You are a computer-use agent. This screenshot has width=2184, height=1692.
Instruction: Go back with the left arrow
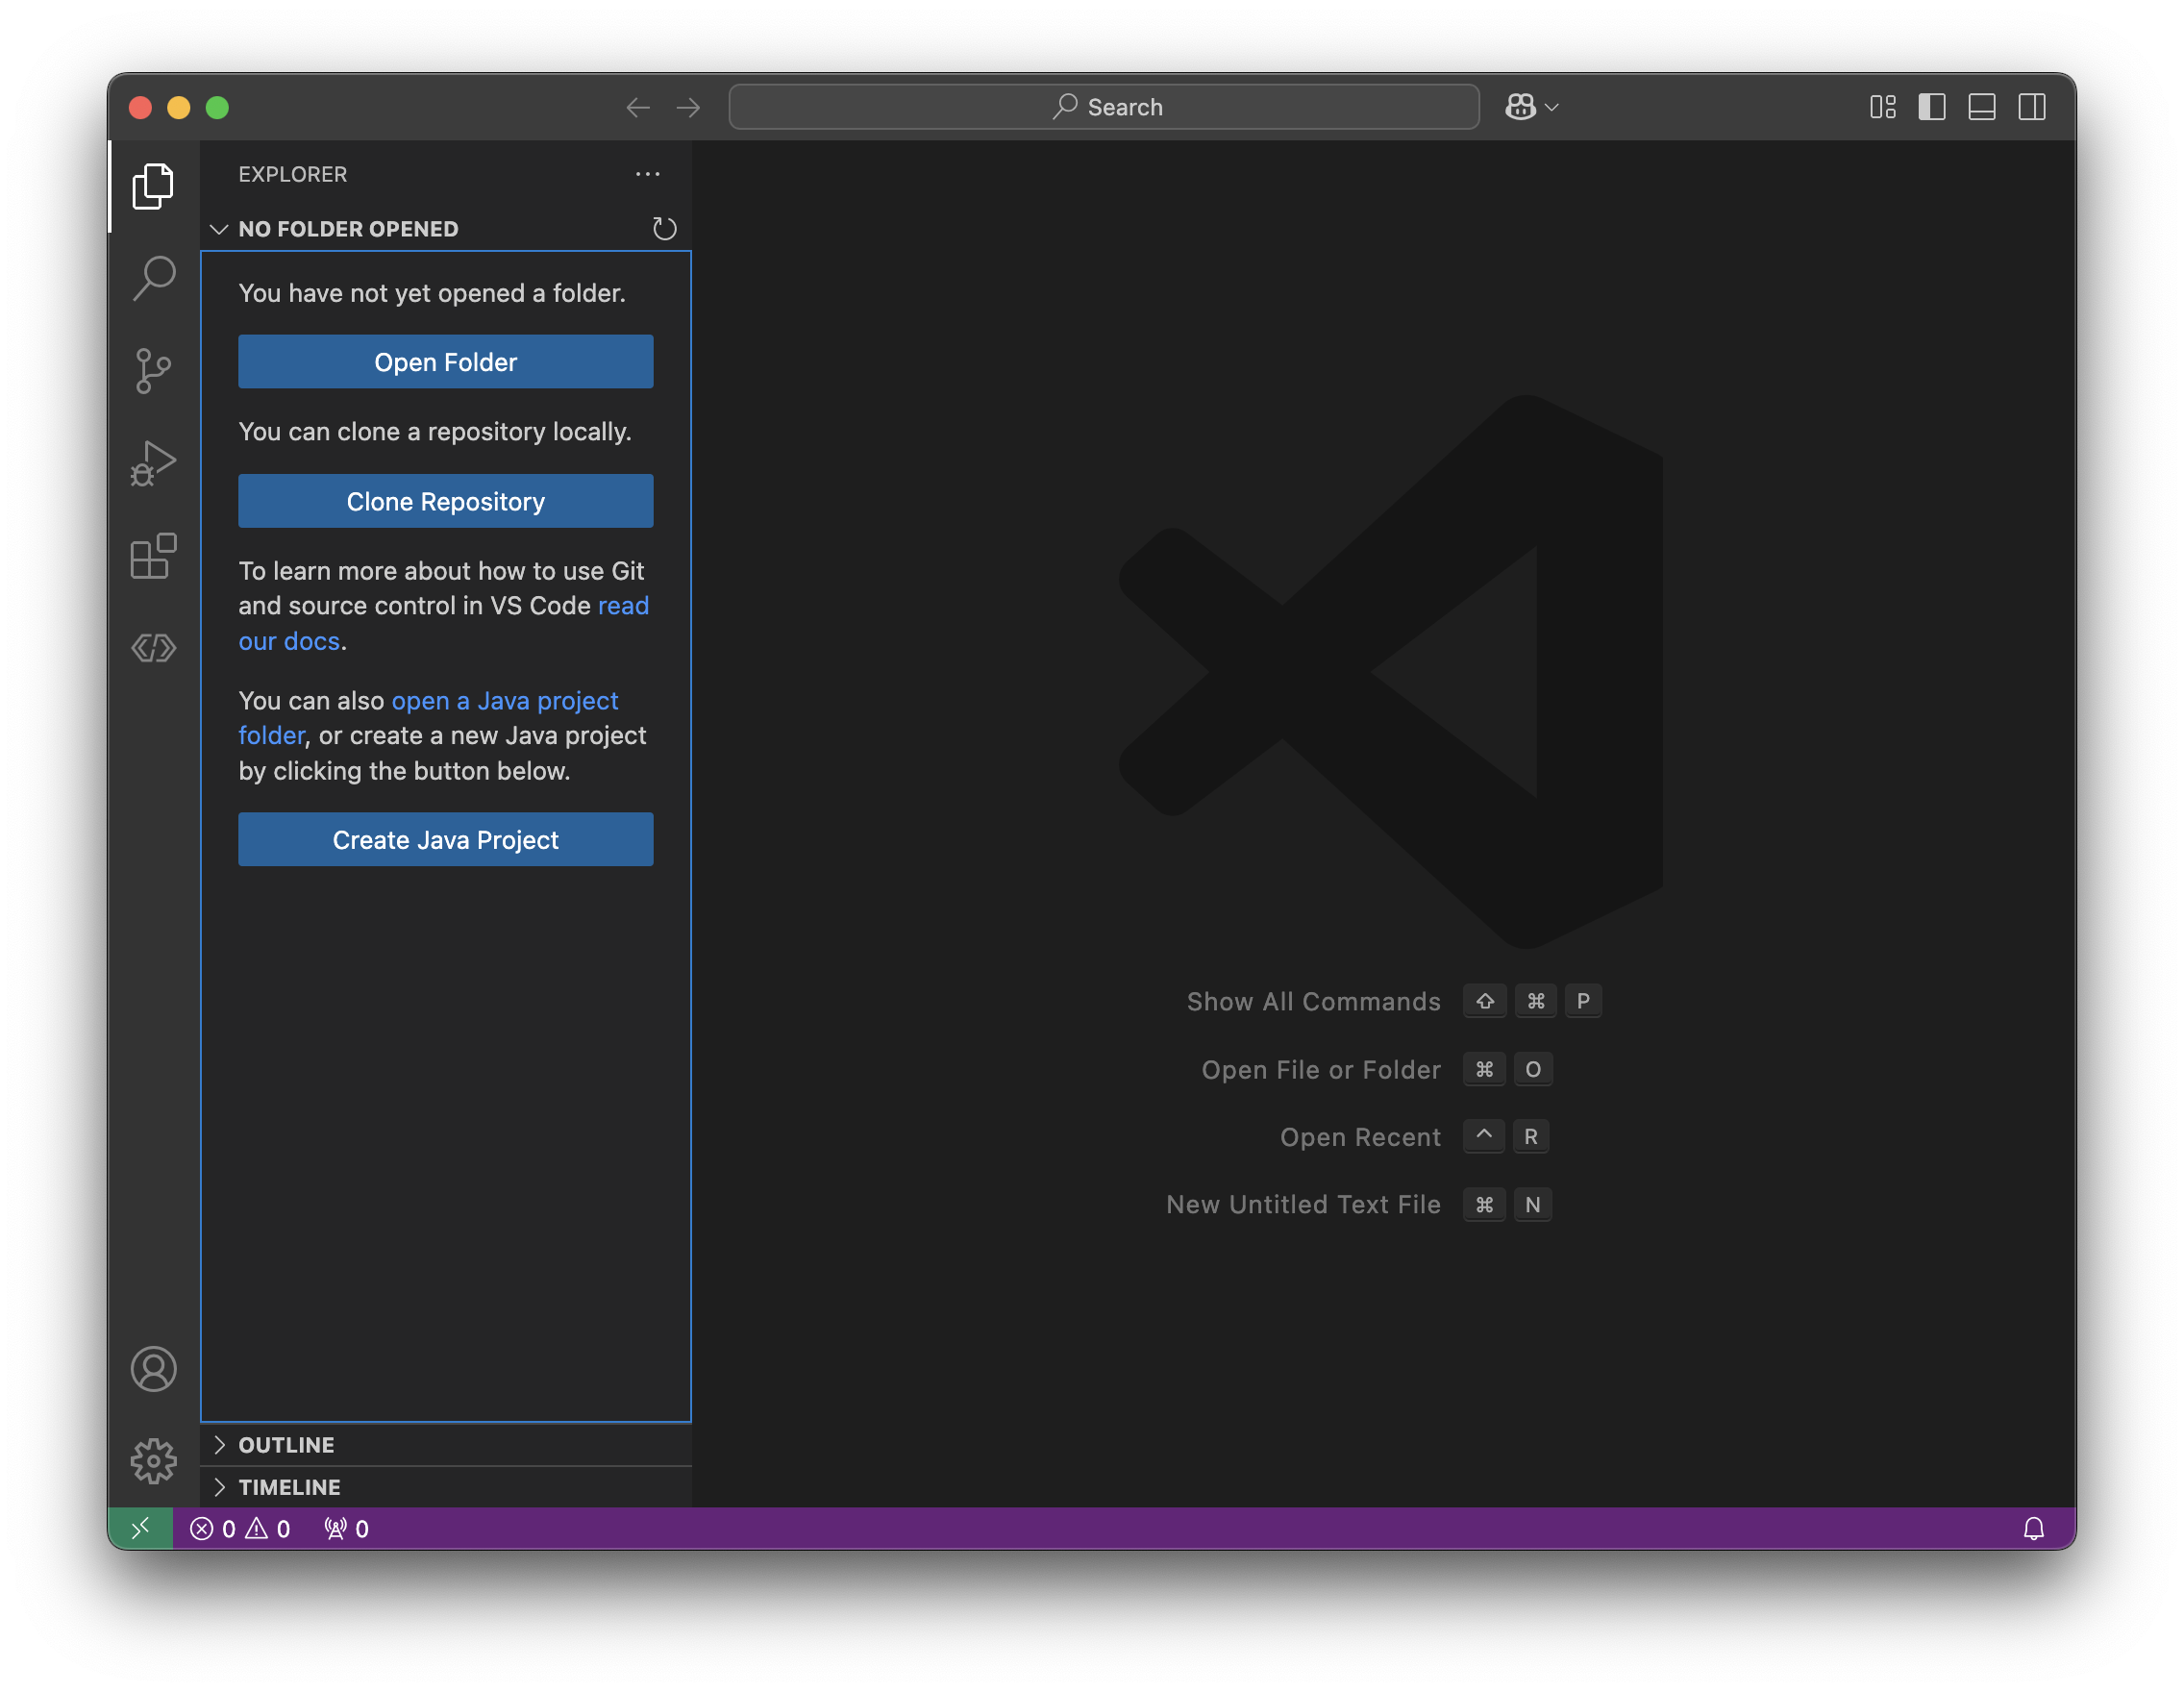coord(638,107)
